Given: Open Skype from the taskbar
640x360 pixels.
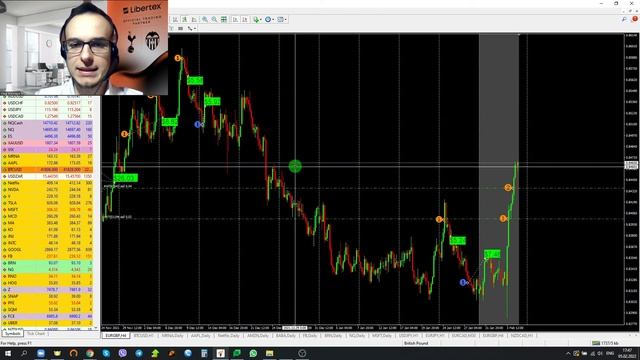Looking at the screenshot, I should pos(106,353).
